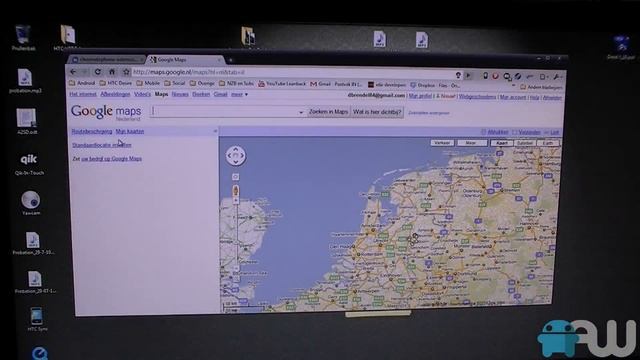Expand the 'meer' Google services menu
640x360 pixels.
pos(239,94)
